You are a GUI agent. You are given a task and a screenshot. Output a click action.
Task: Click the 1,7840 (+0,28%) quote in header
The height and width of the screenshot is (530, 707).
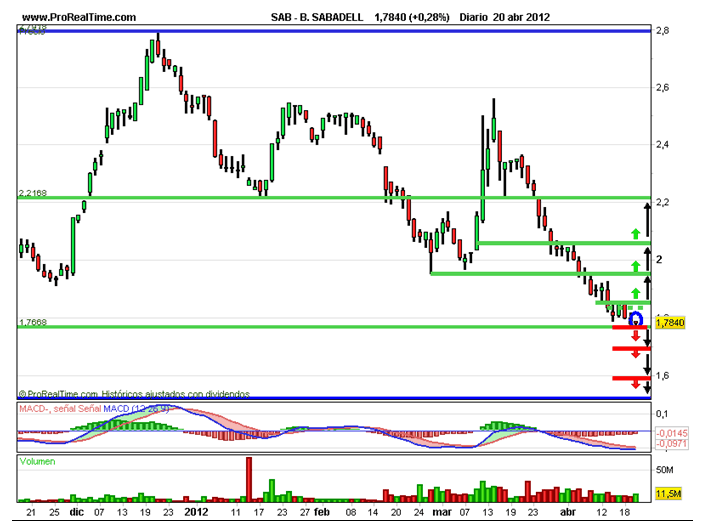[x=412, y=18]
